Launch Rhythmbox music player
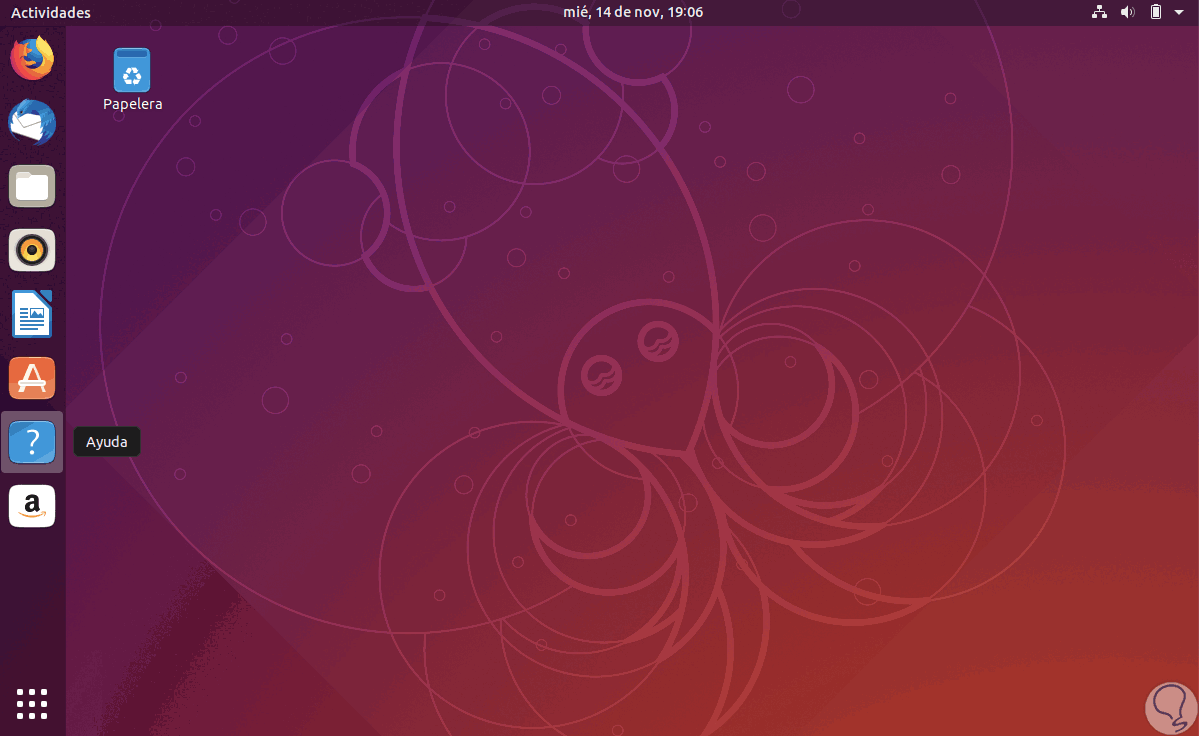This screenshot has height=736, width=1199. pyautogui.click(x=32, y=250)
